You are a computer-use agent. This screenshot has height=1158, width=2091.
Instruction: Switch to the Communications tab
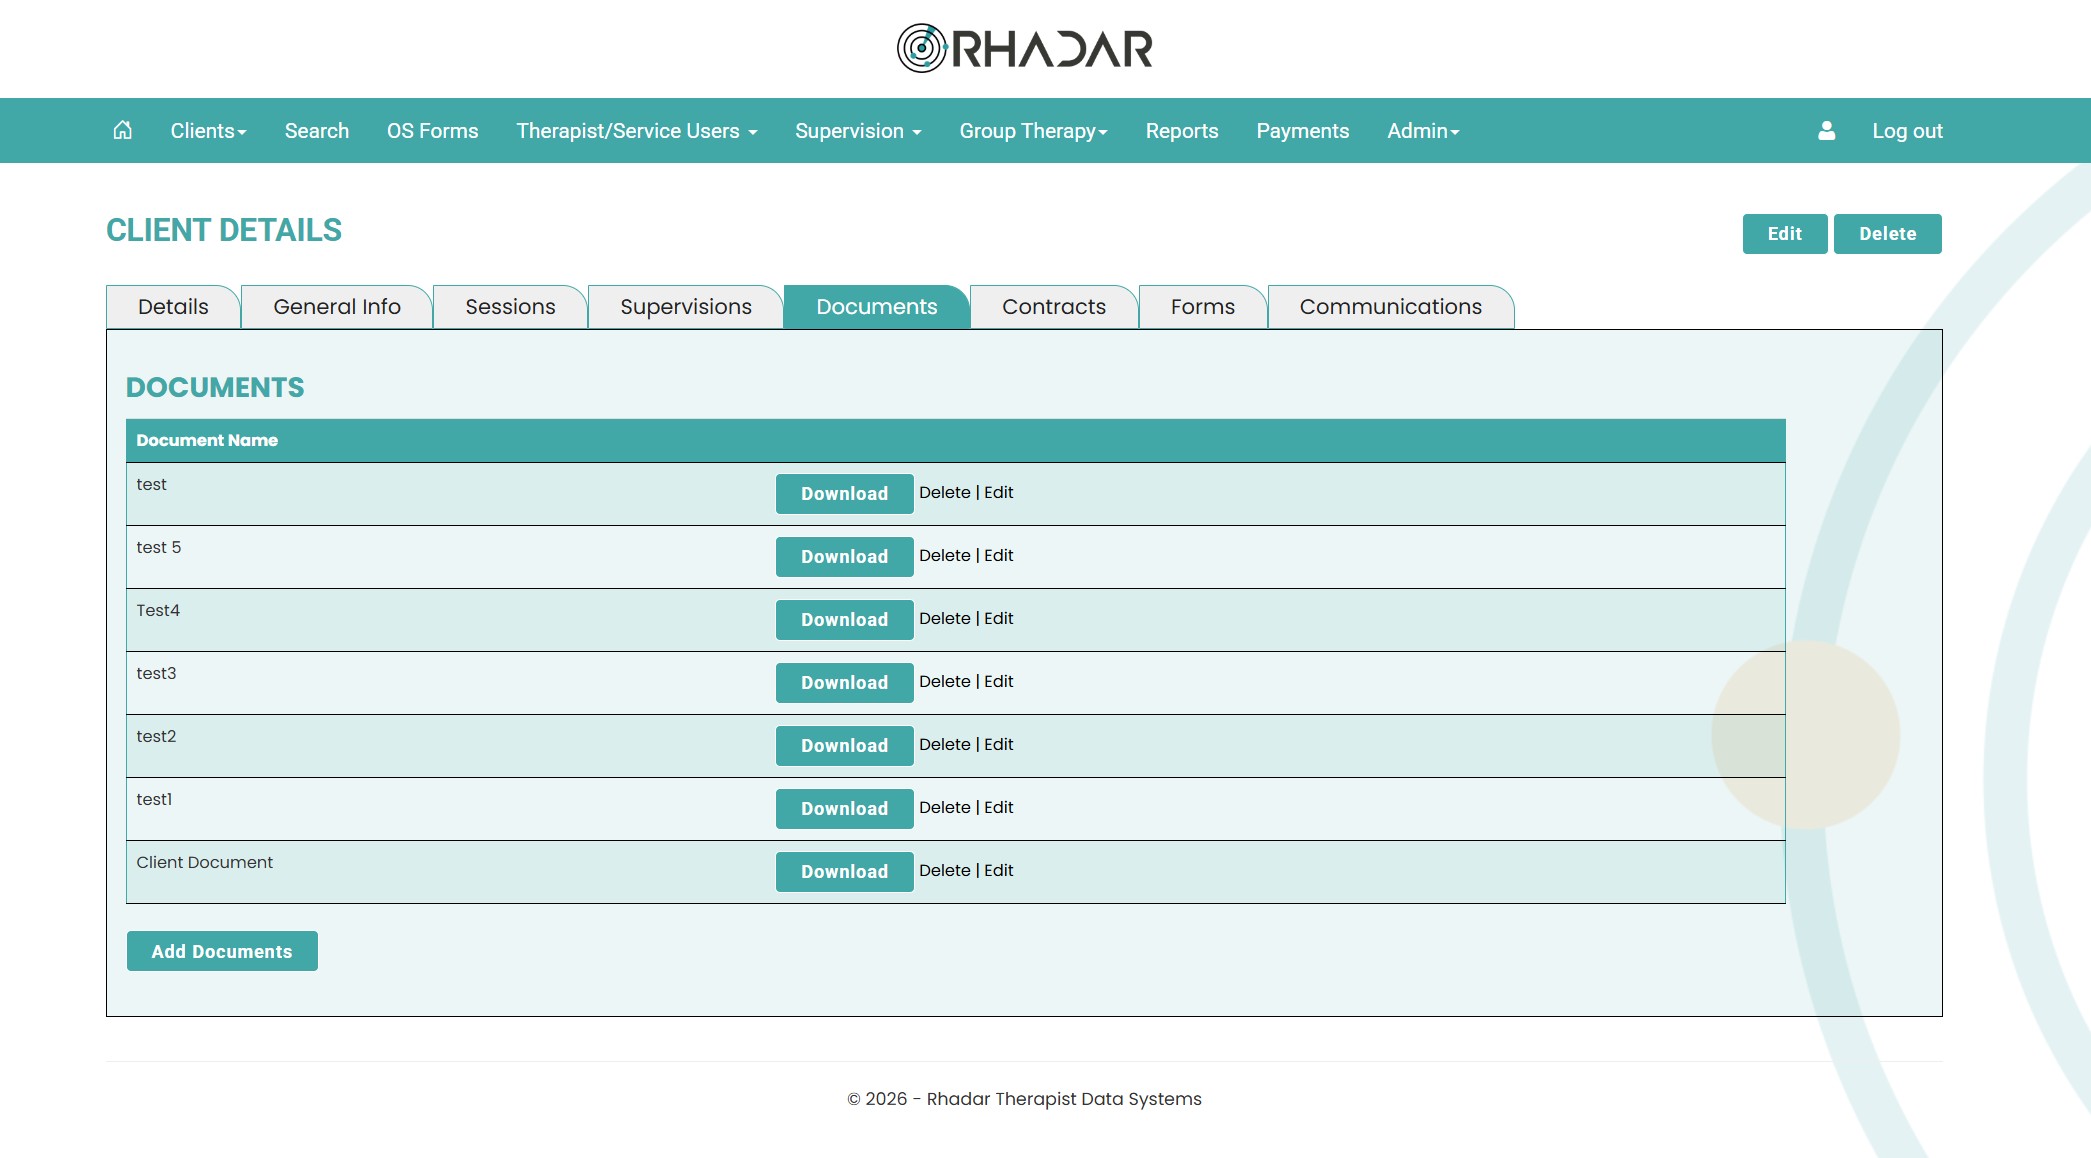(x=1391, y=307)
